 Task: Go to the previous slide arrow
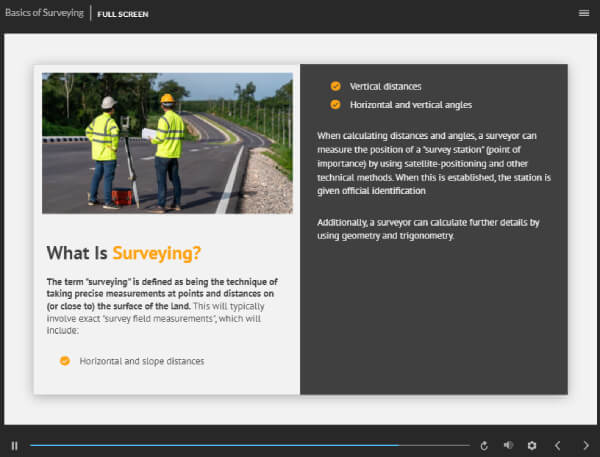pyautogui.click(x=558, y=445)
